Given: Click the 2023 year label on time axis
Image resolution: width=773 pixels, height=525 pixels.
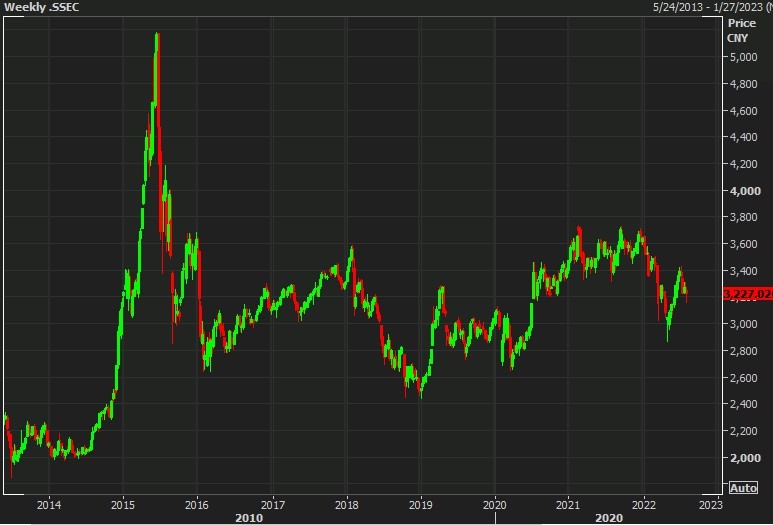Looking at the screenshot, I should [711, 505].
